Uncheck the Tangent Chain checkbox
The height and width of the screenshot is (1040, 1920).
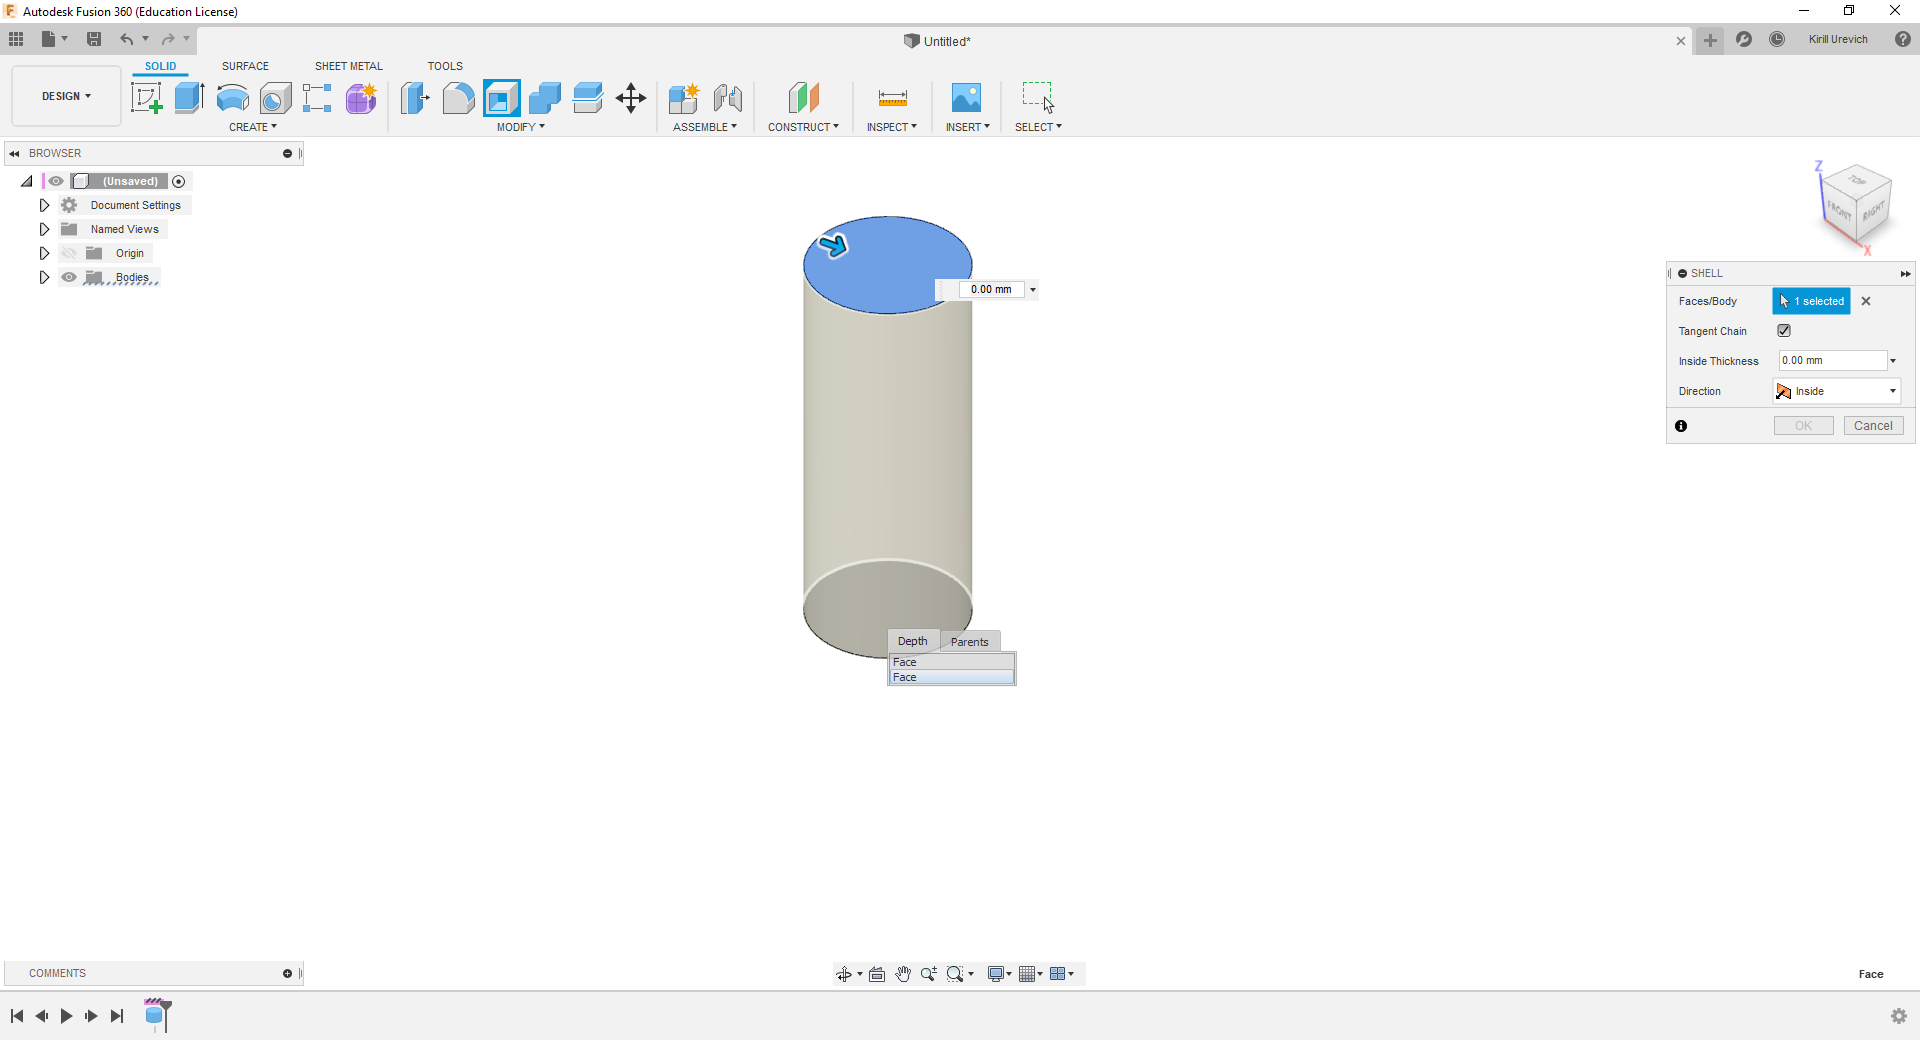(1784, 331)
